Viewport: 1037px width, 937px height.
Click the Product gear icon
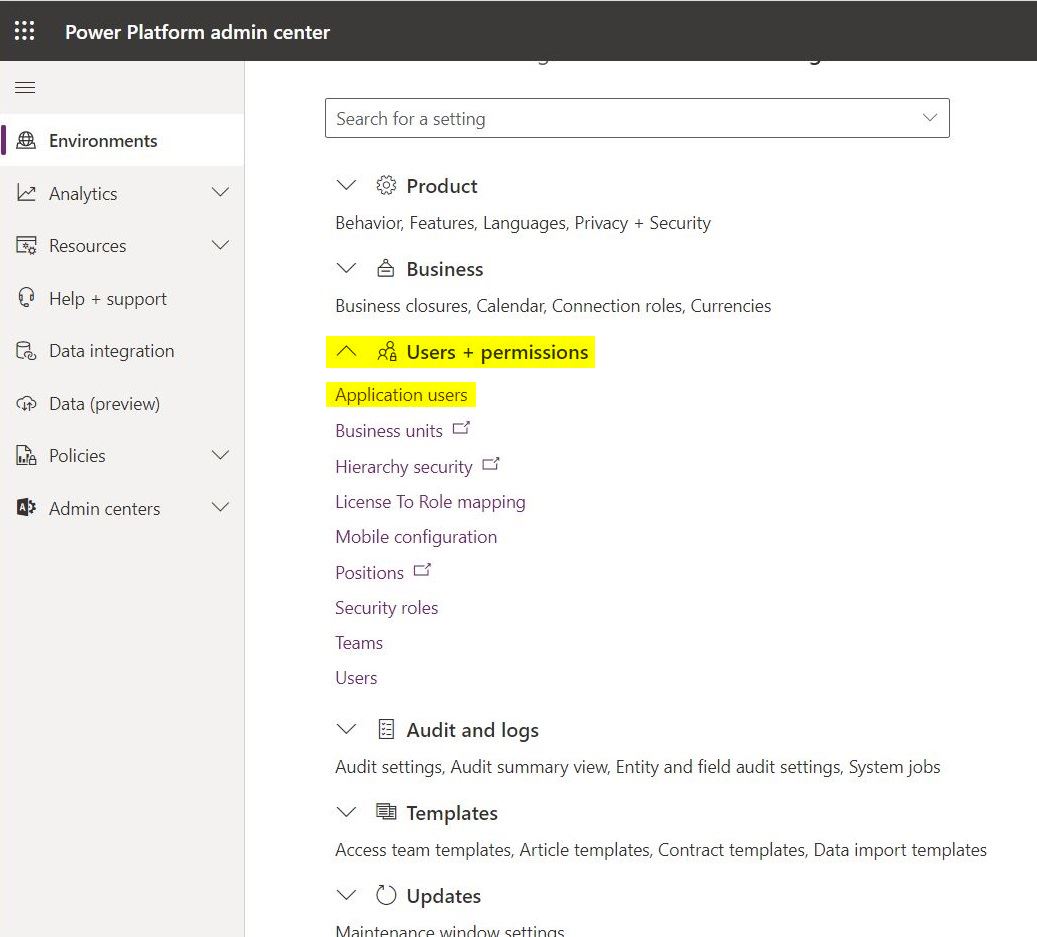pos(386,186)
